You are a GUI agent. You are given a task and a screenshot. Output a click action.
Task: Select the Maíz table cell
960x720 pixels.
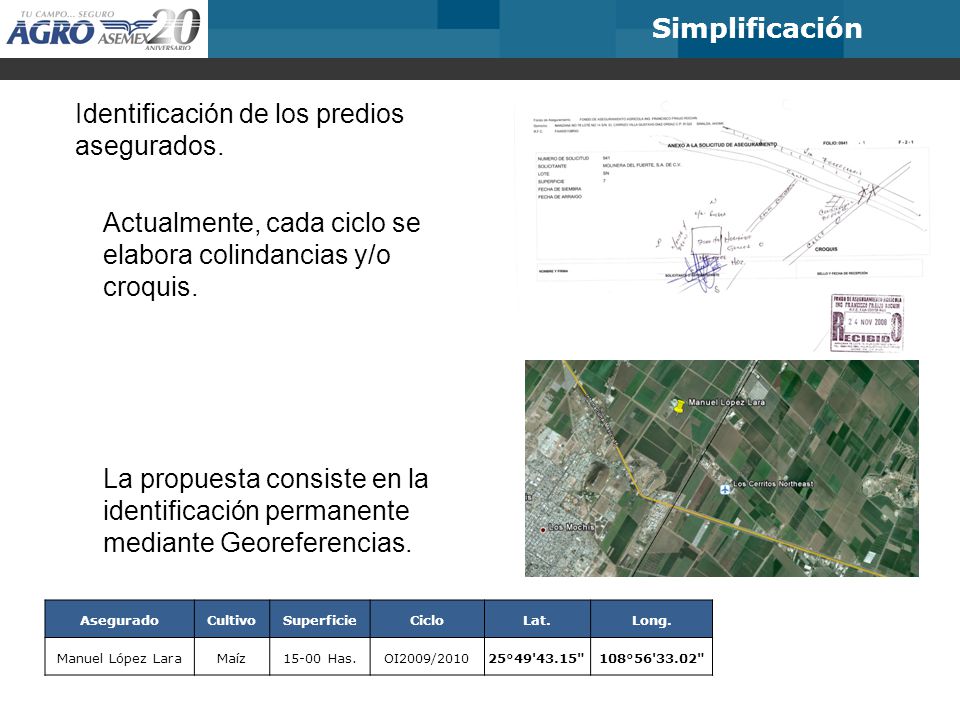click(231, 658)
